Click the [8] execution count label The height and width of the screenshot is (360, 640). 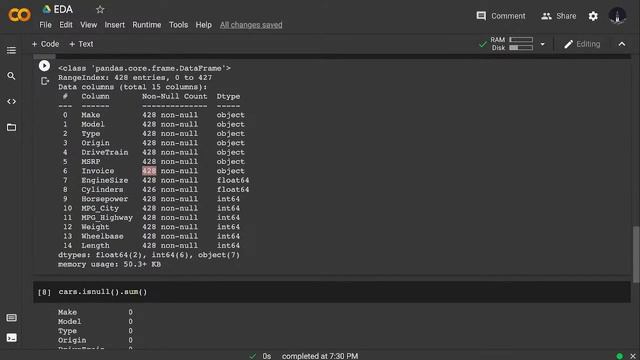[44, 292]
